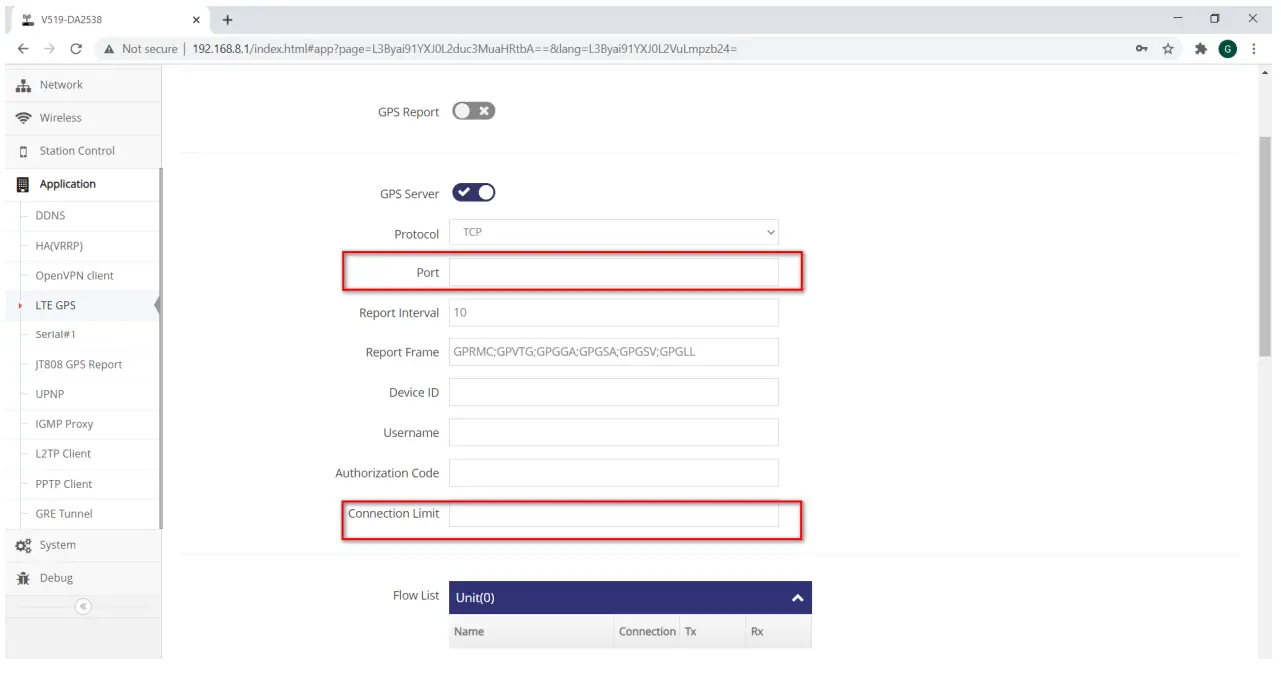Open IGMP Proxy page
The image size is (1281, 677).
coord(64,424)
